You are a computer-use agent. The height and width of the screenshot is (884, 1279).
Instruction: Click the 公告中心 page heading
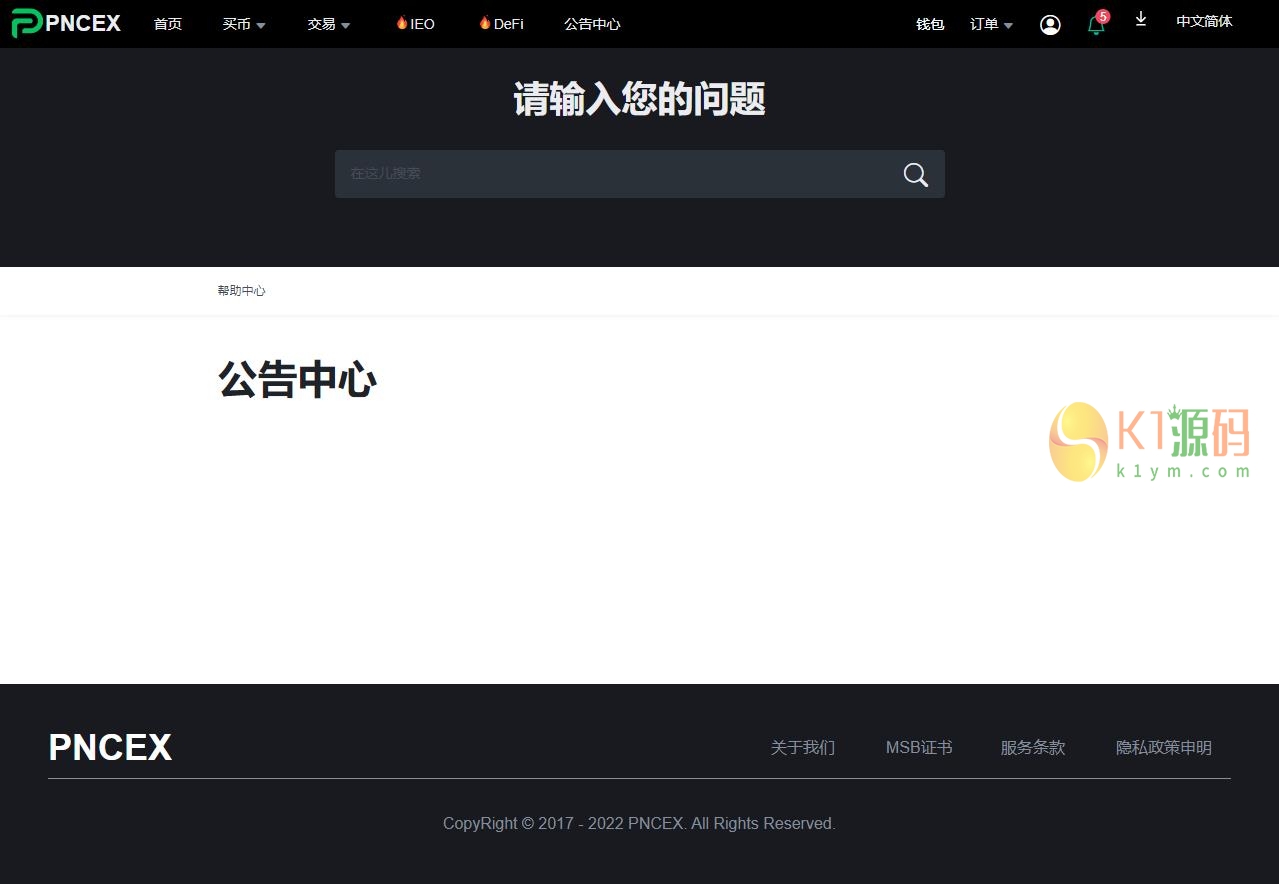(297, 380)
